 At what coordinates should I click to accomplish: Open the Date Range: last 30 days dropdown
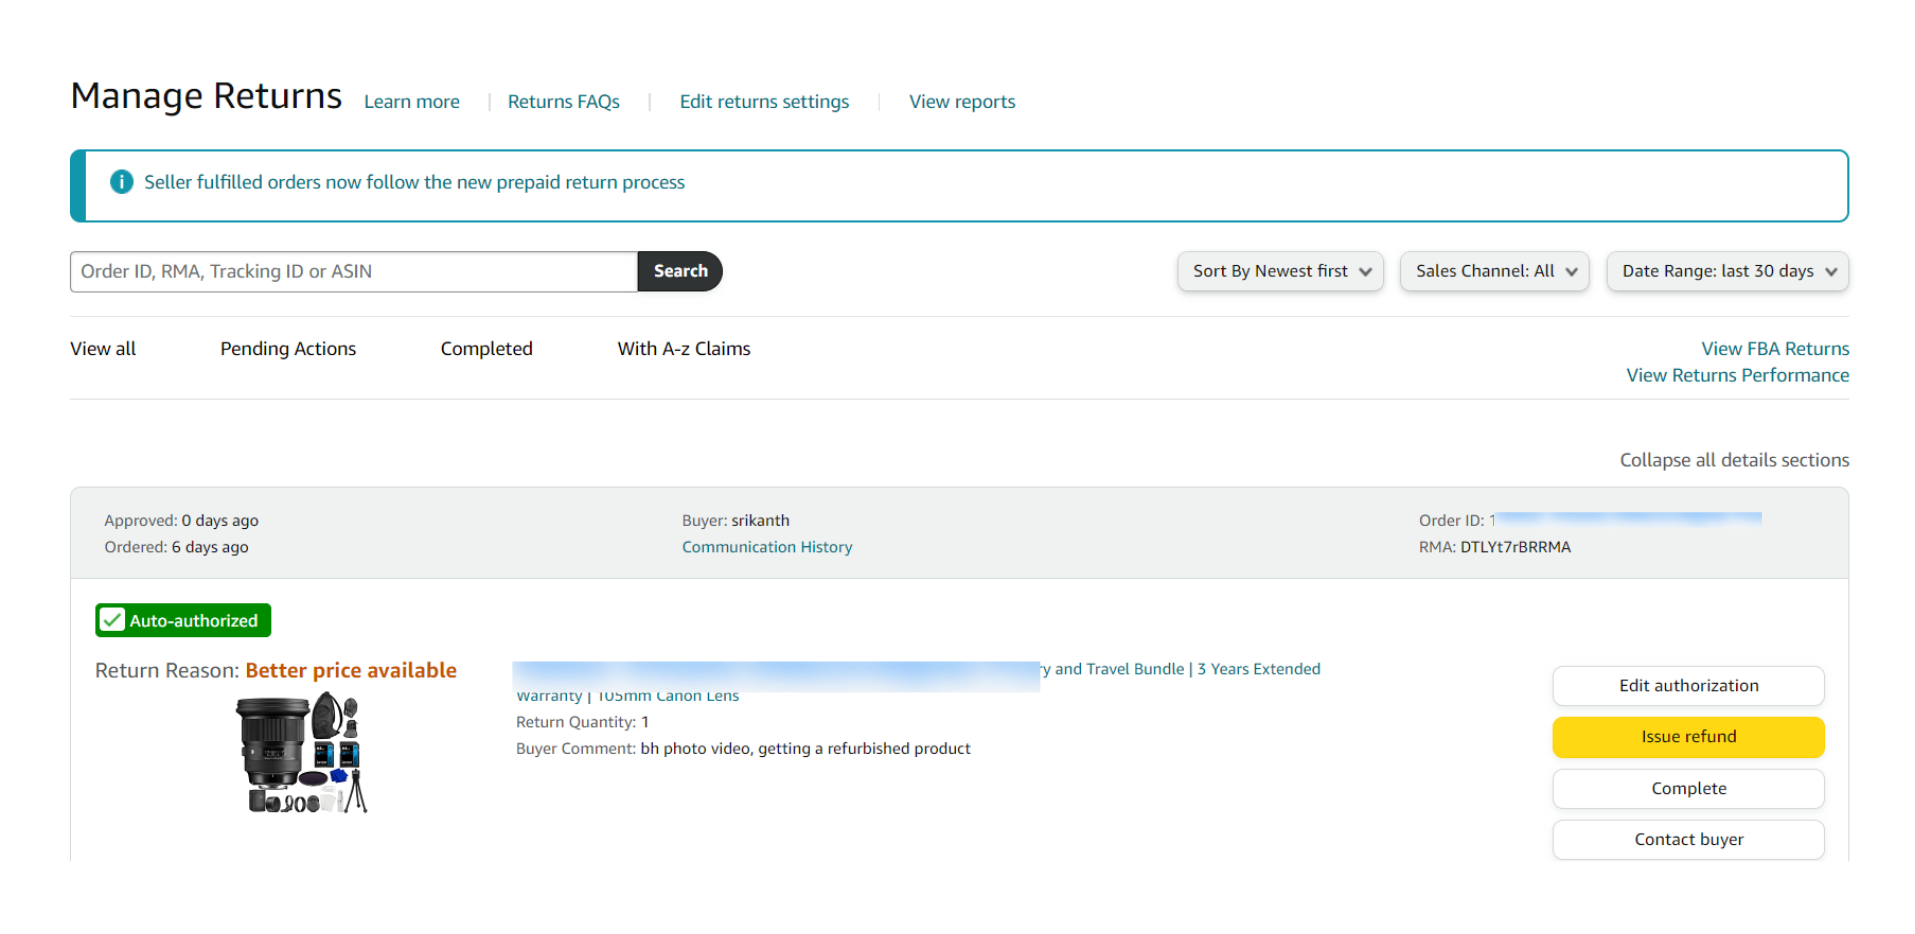point(1727,271)
